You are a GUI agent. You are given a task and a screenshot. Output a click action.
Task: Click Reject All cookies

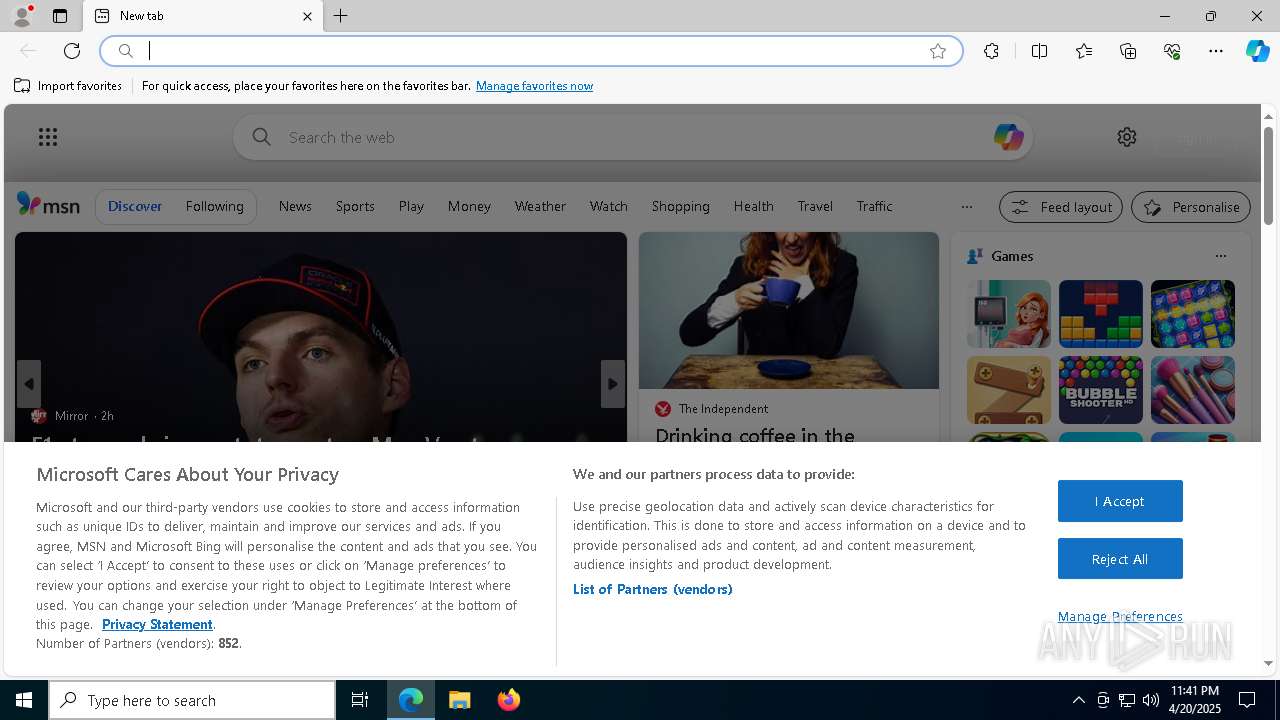pyautogui.click(x=1120, y=559)
